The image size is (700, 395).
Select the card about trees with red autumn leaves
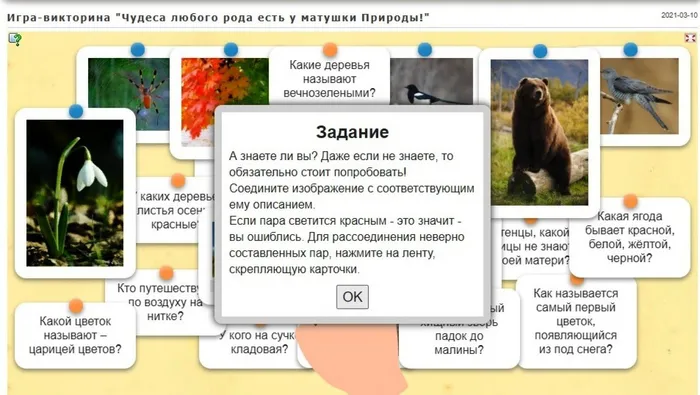175,210
